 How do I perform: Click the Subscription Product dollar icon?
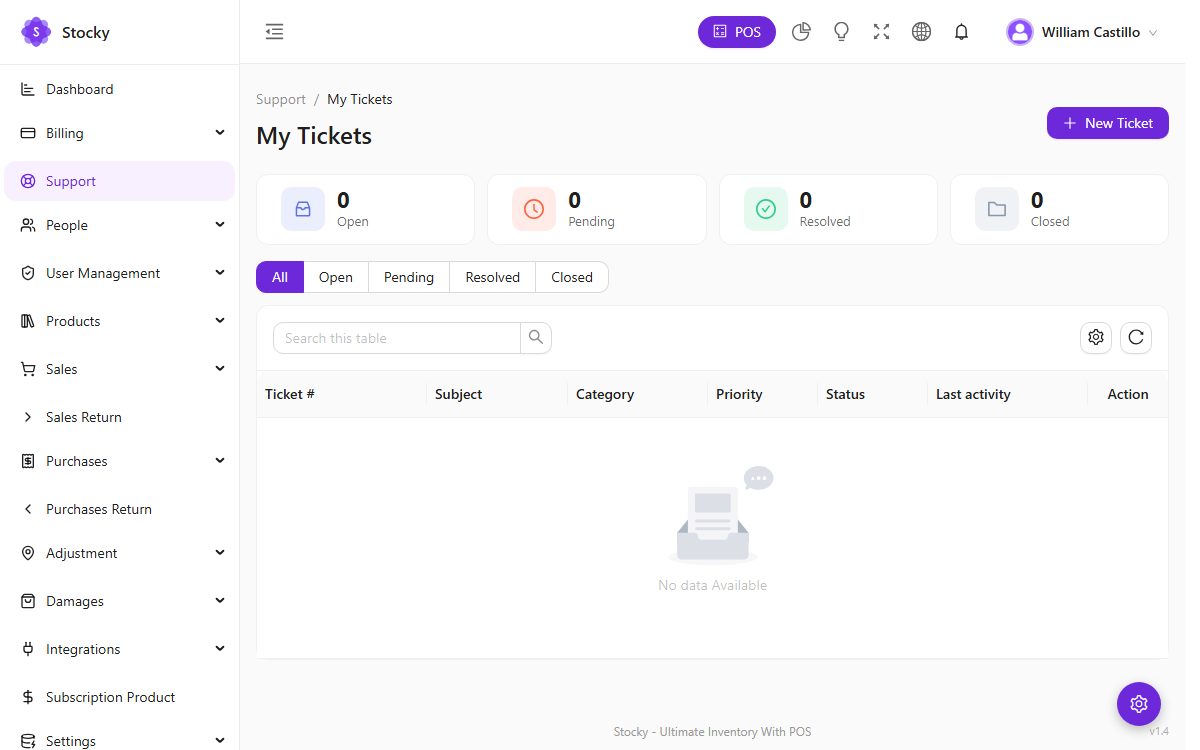click(28, 697)
